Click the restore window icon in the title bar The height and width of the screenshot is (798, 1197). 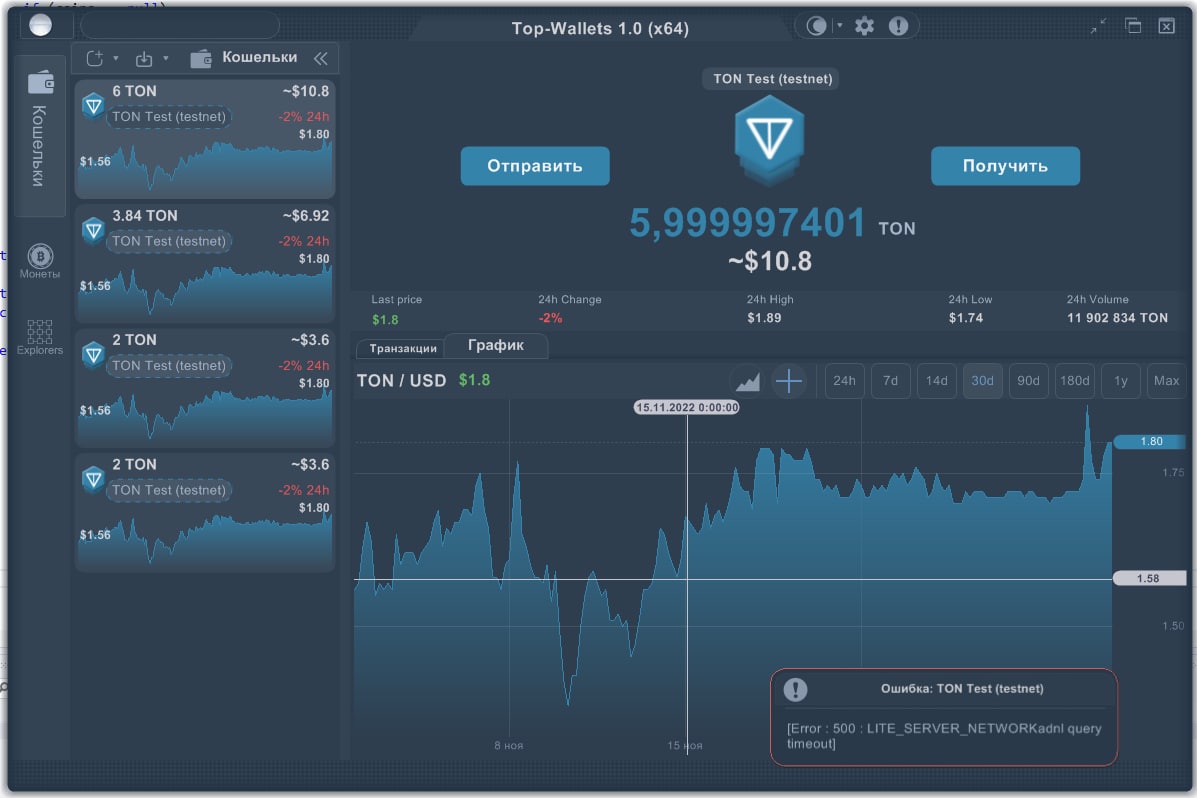(1134, 26)
